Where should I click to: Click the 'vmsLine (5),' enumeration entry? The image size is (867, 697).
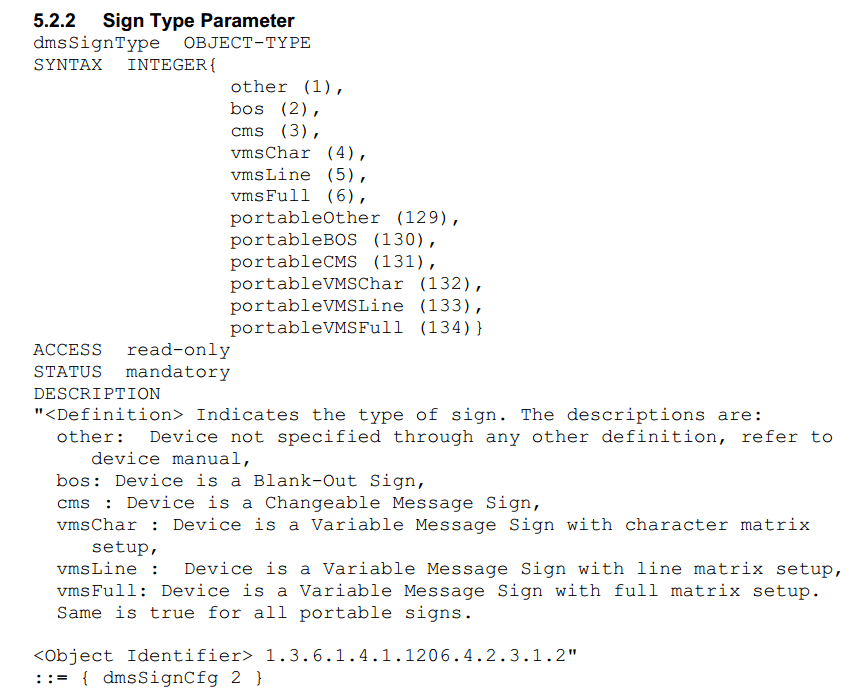299,175
